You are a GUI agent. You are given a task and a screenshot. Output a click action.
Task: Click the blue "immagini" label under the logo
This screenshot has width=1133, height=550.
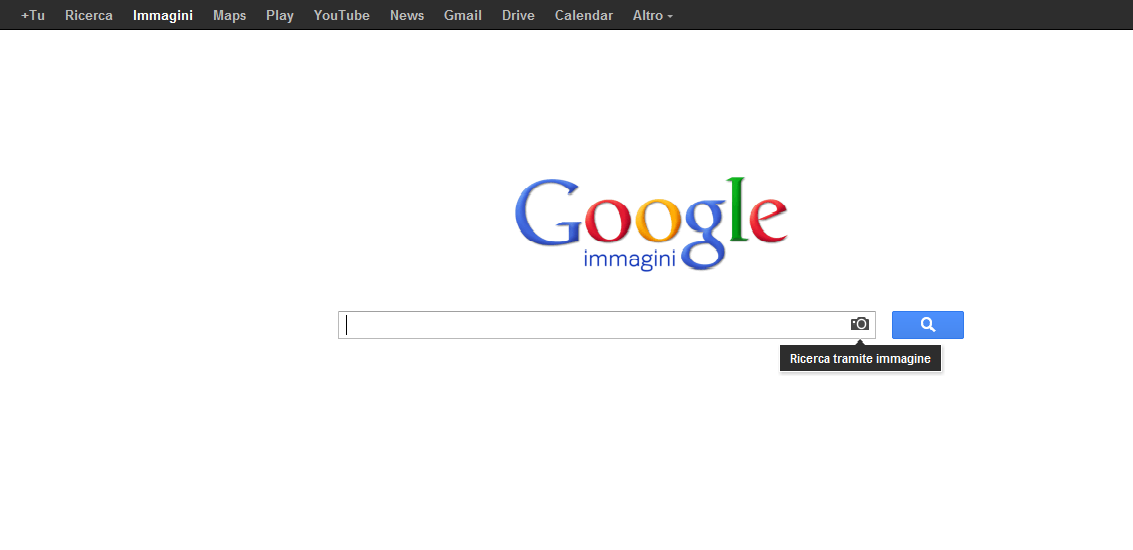[x=629, y=259]
